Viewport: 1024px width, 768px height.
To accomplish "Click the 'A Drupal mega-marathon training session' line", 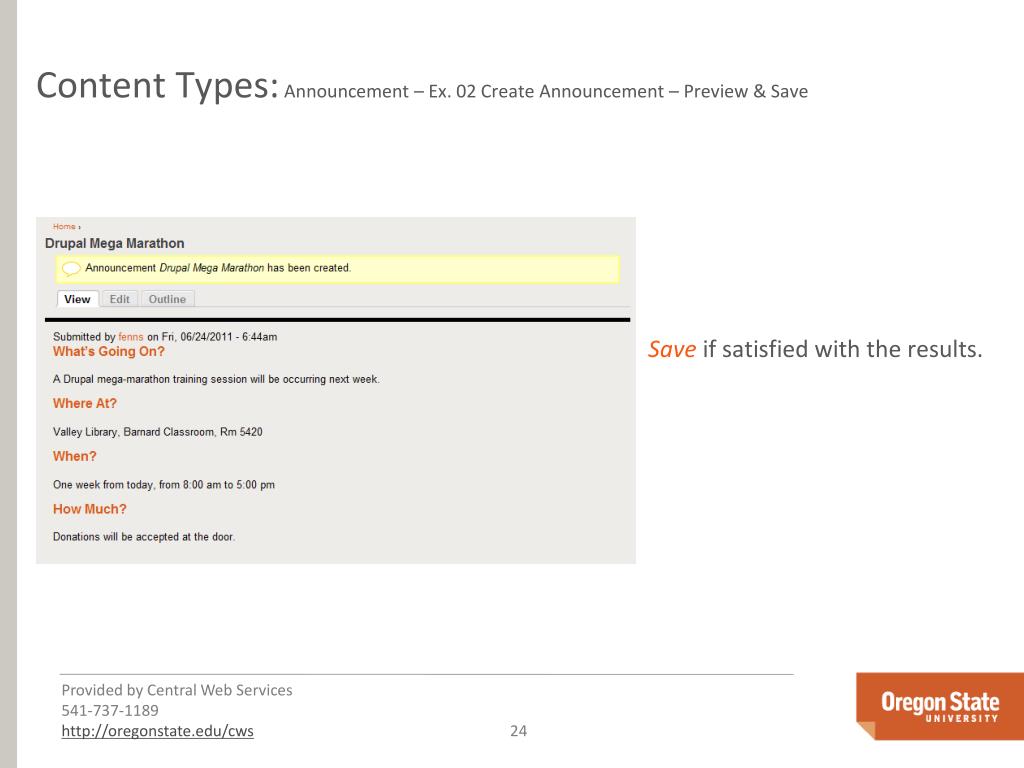I will pyautogui.click(x=216, y=379).
